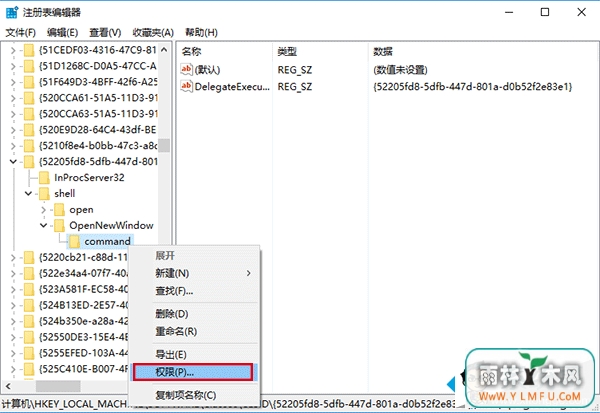Open the 查看(V) menu

(x=105, y=33)
